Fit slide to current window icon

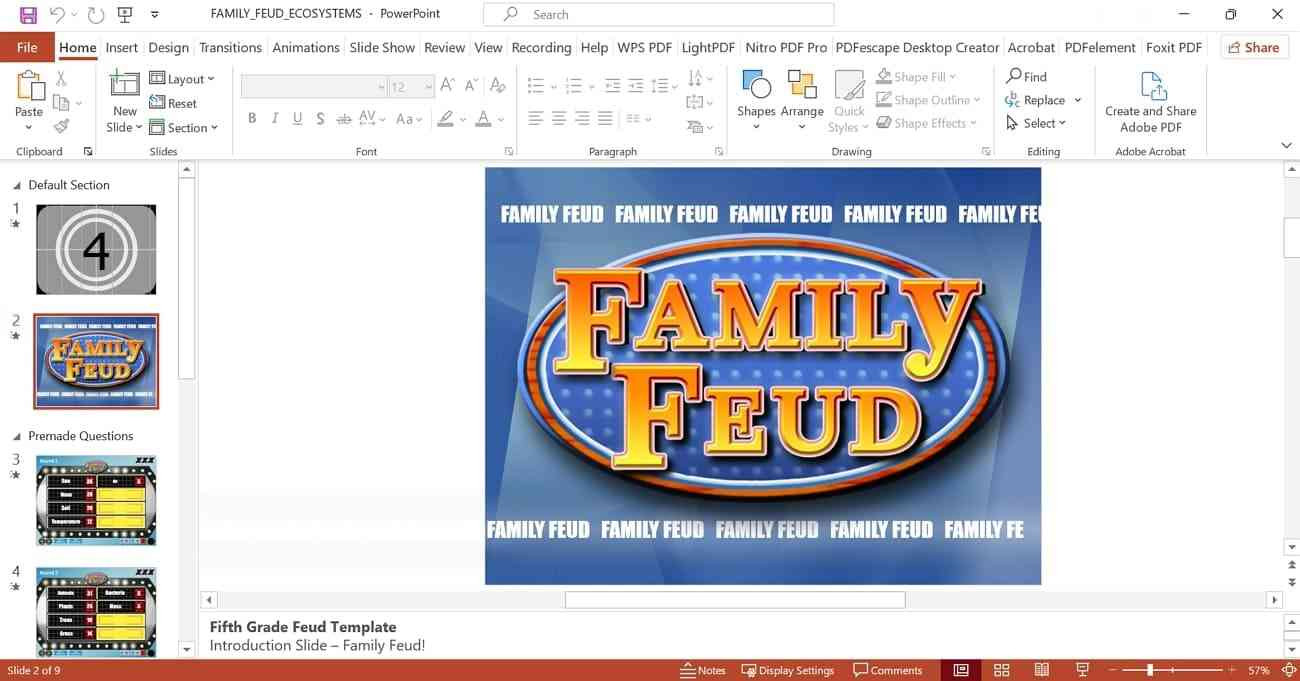[x=1288, y=670]
